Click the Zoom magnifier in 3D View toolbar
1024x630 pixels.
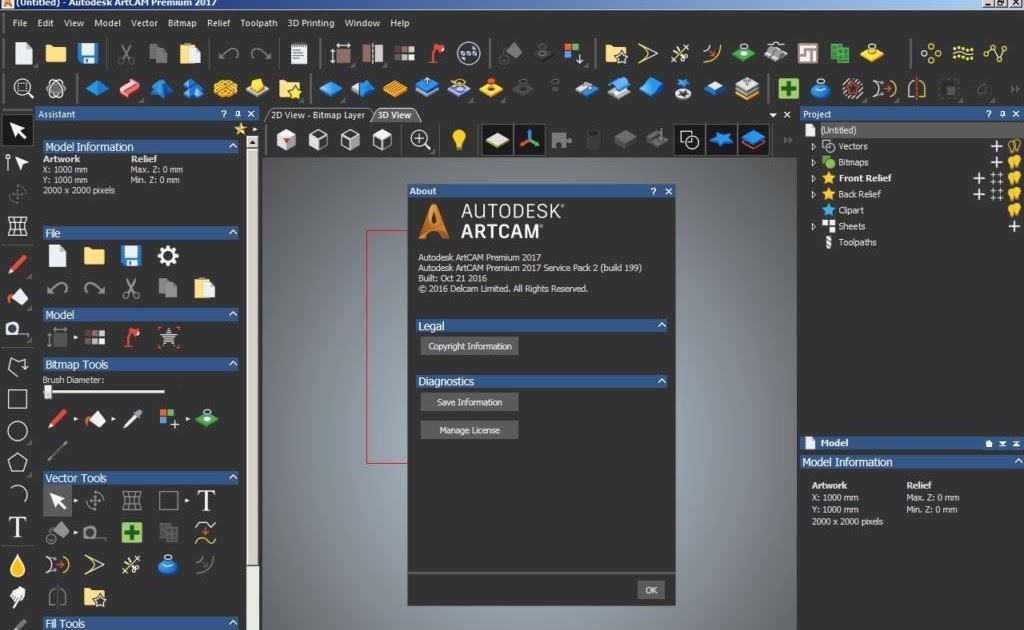tap(420, 140)
